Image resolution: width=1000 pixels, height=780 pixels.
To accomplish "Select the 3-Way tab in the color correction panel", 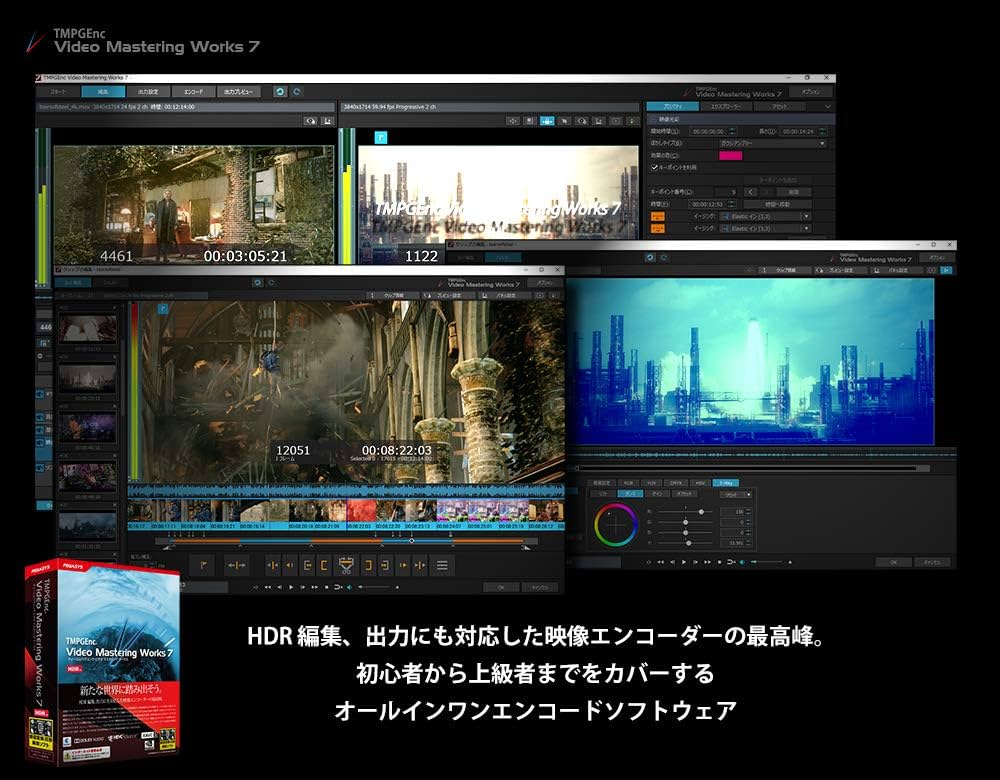I will point(726,483).
